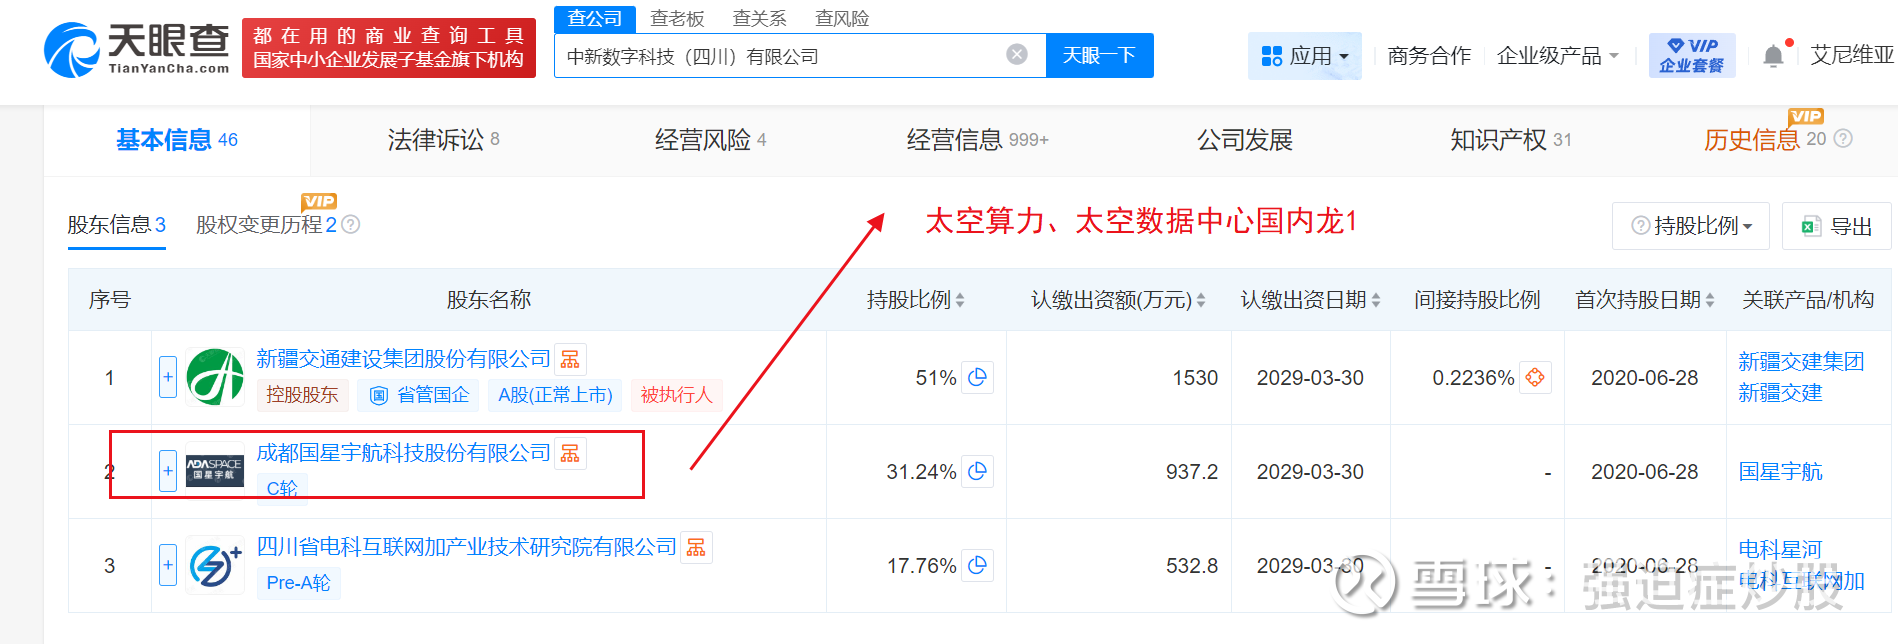Clear the search box text
Viewport: 1898px width, 644px height.
[x=1017, y=55]
